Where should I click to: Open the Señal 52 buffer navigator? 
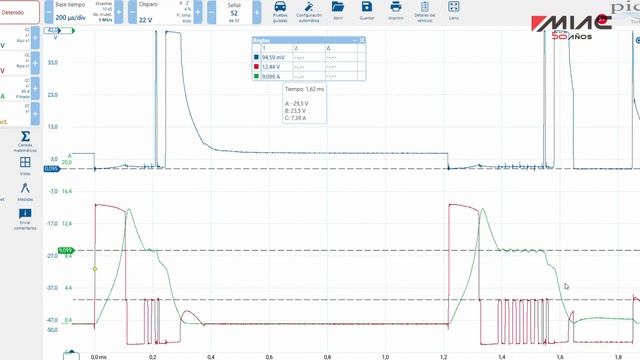coord(234,12)
